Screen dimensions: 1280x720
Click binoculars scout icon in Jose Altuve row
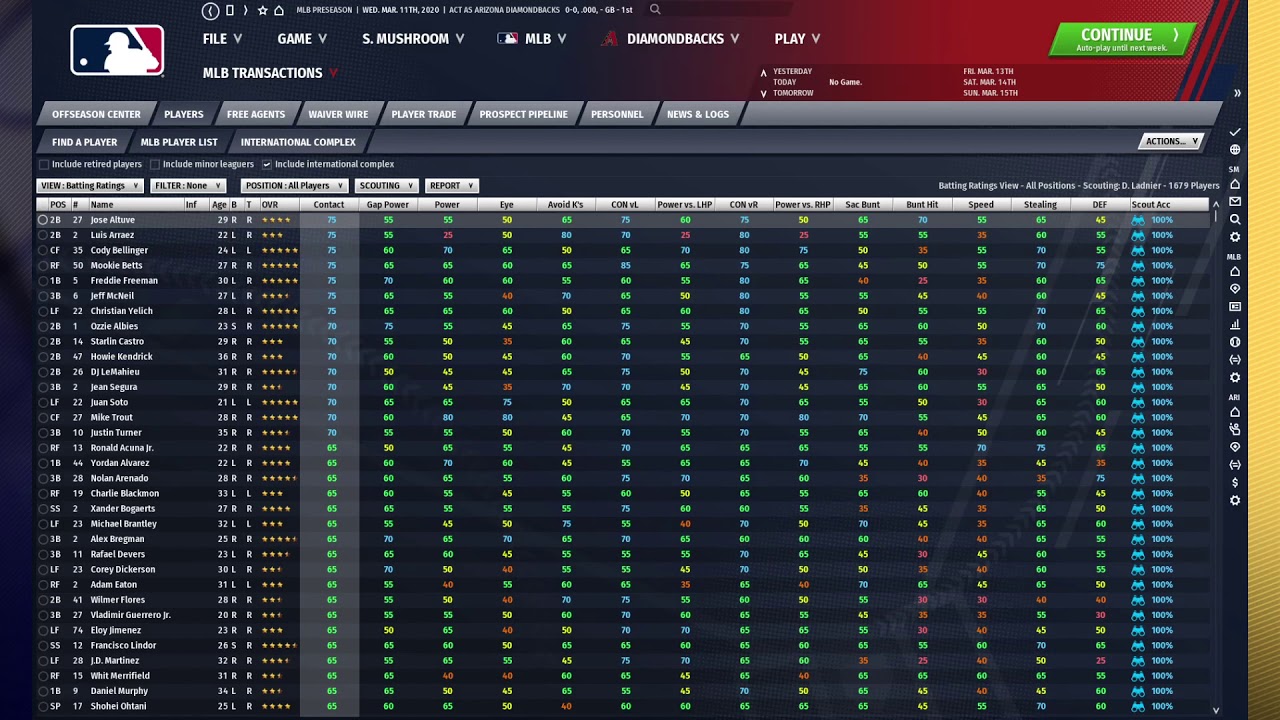1137,220
